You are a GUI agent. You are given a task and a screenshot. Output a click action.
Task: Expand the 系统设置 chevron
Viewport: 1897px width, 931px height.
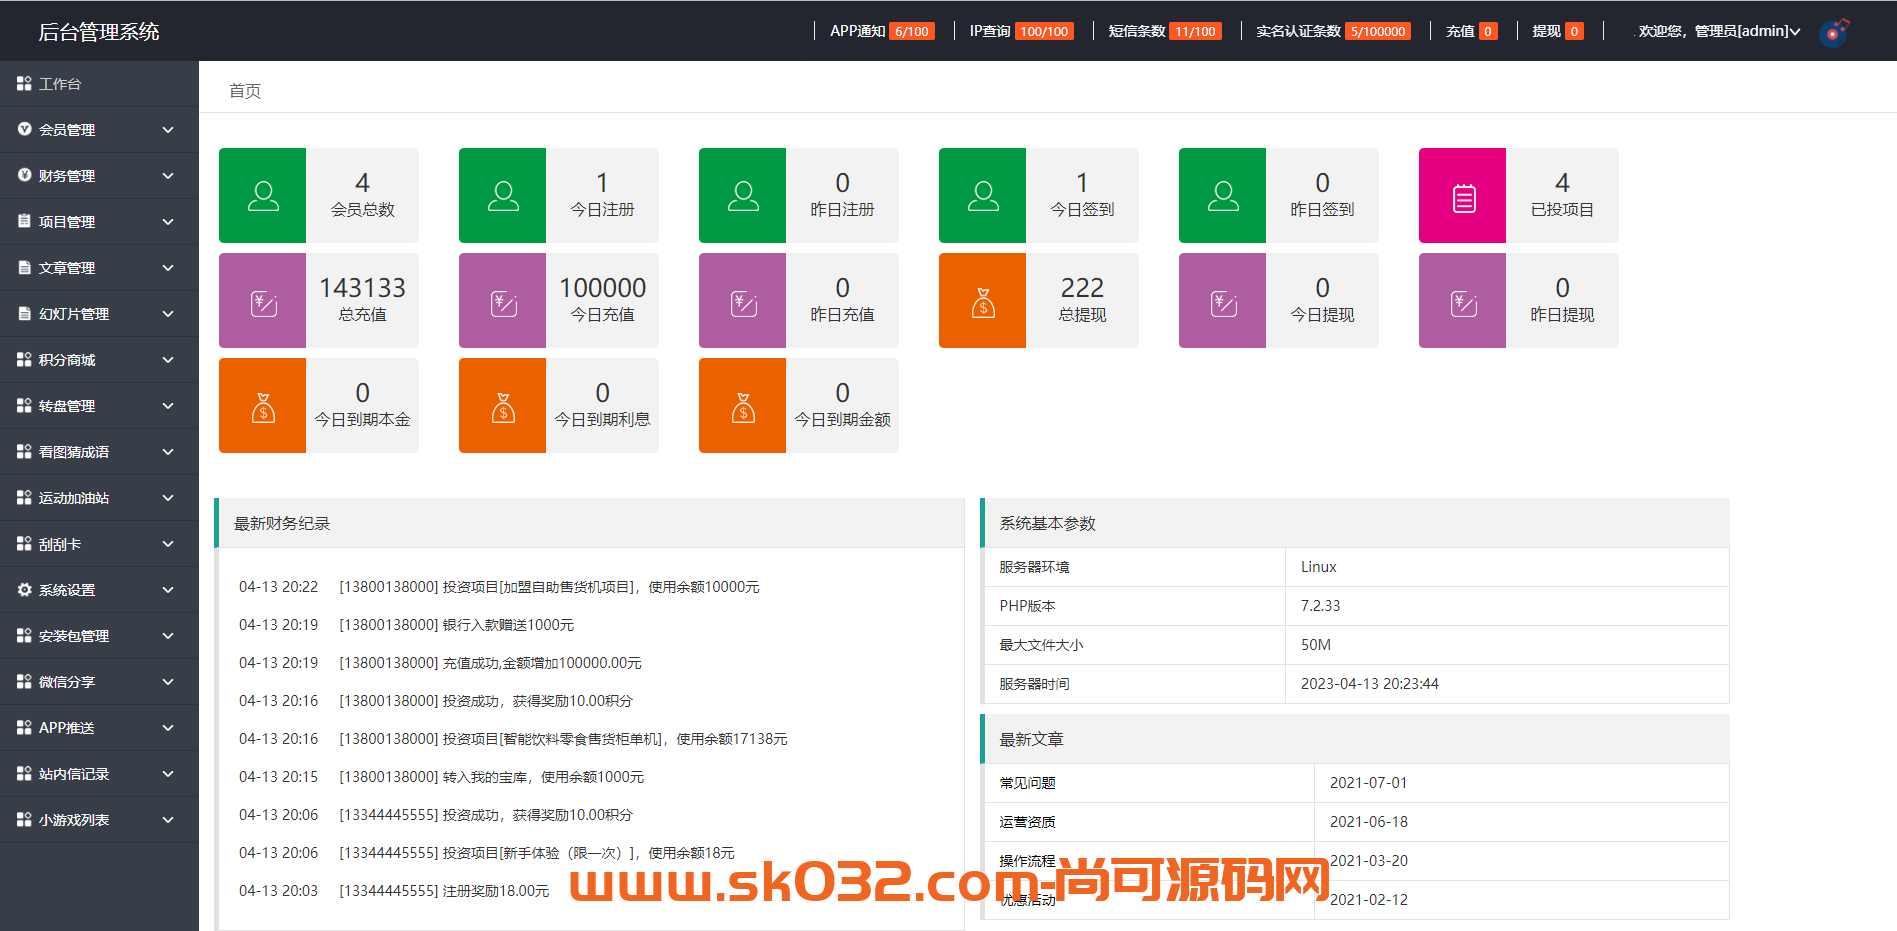click(x=168, y=590)
